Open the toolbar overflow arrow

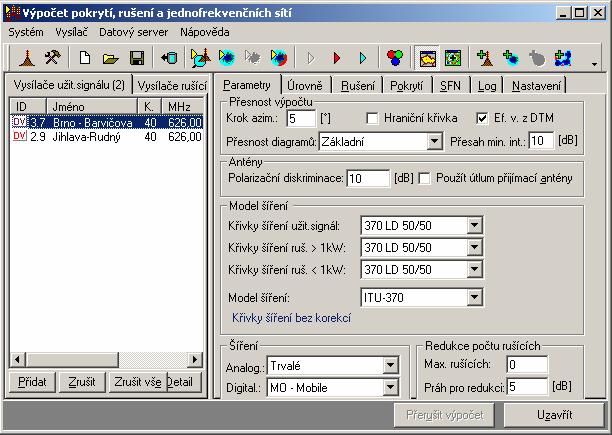click(x=594, y=64)
